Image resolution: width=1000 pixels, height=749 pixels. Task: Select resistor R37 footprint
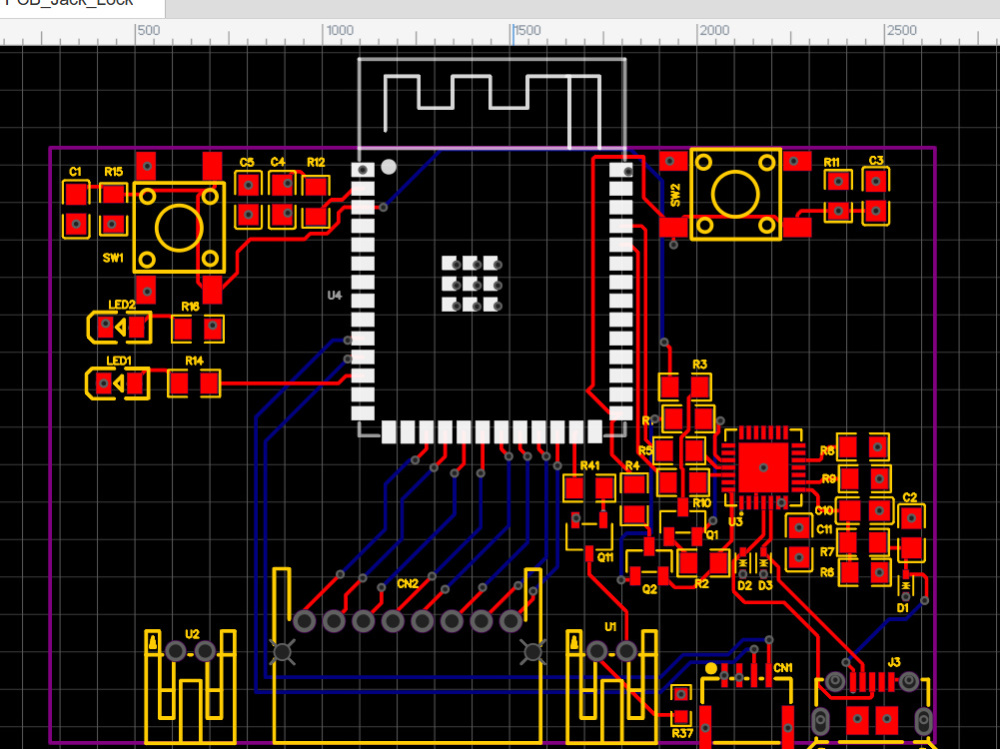click(681, 704)
